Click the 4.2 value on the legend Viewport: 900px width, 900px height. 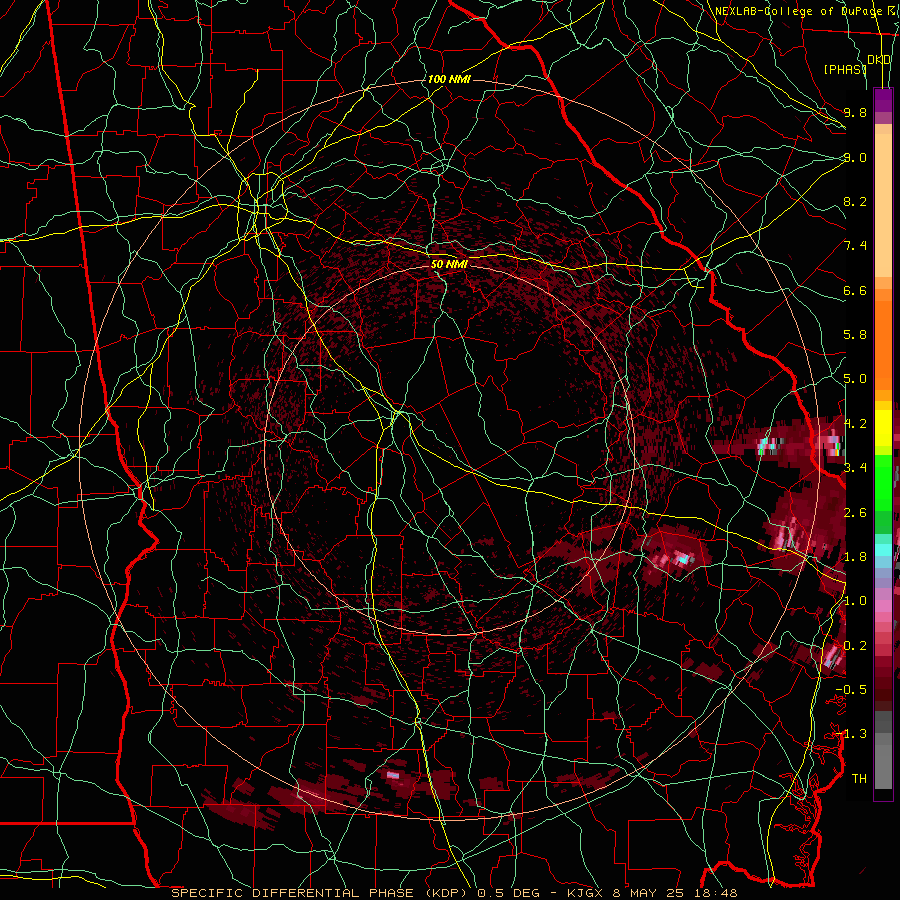click(855, 424)
